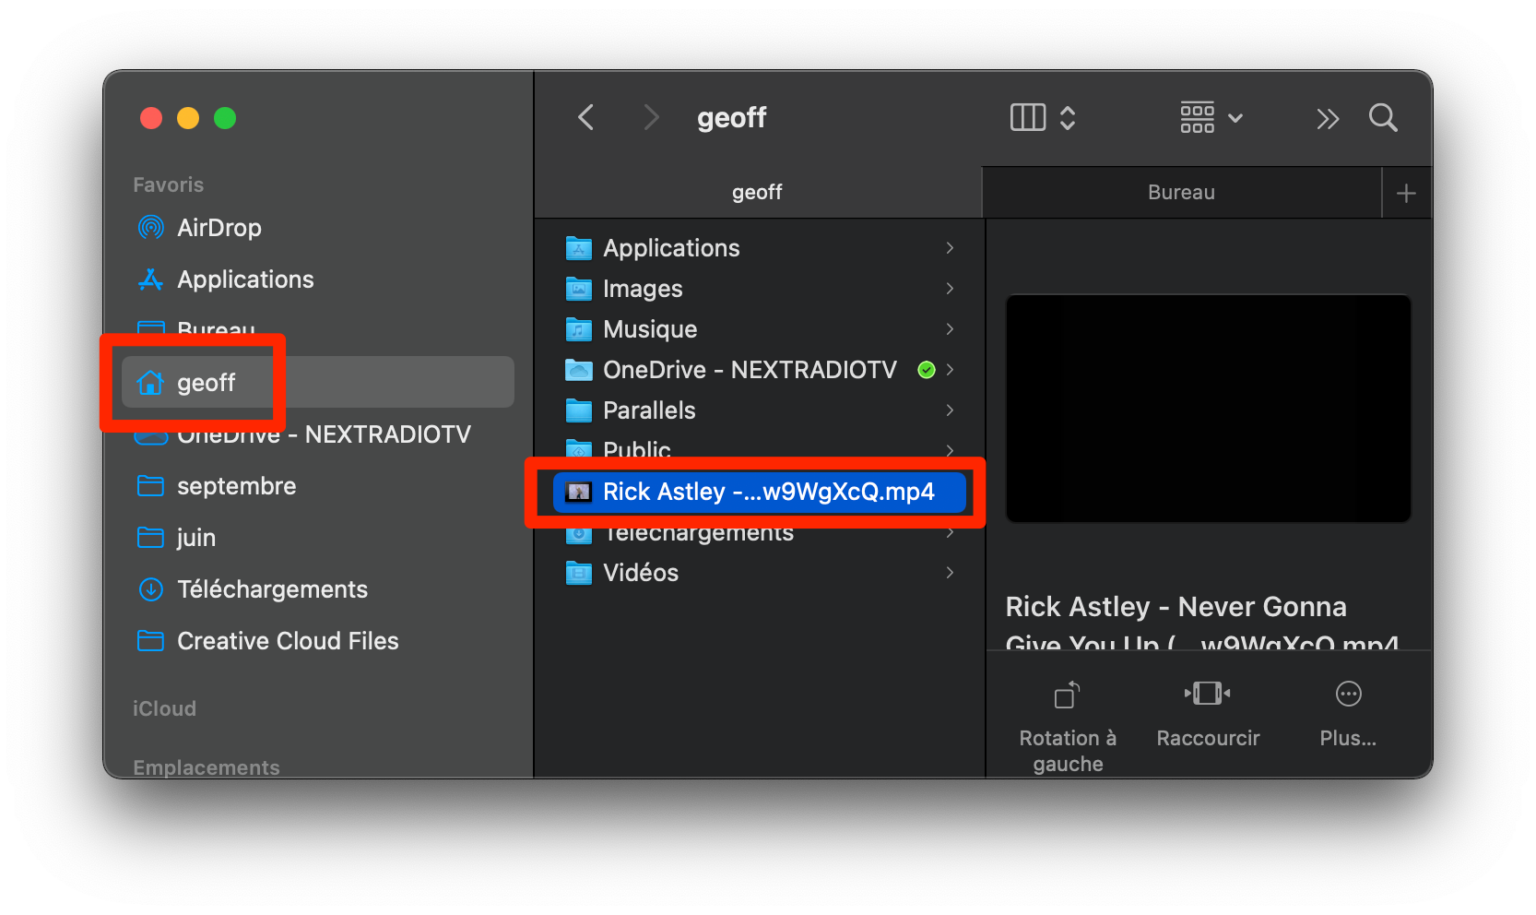1536x915 pixels.
Task: Expand the Images folder row chevron
Action: [x=950, y=289]
